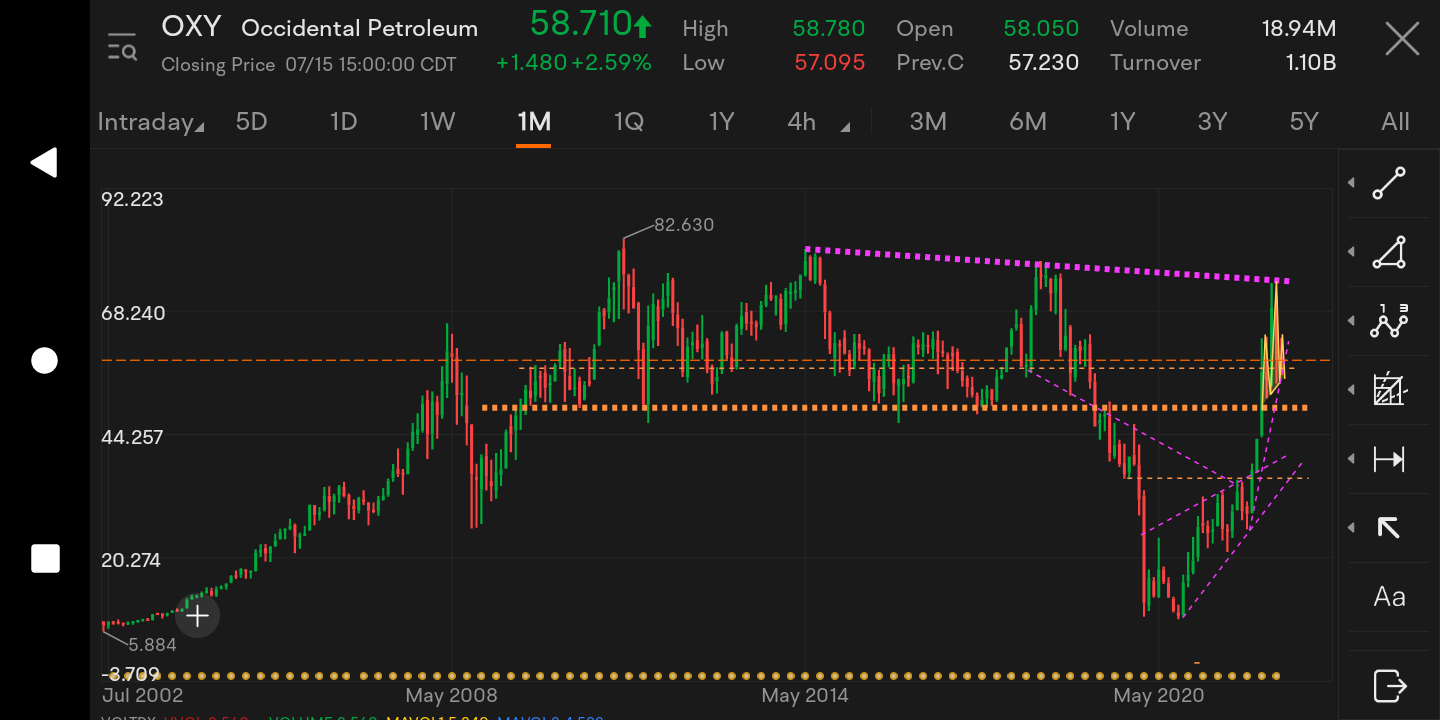
Task: Add a text note with Aa tool
Action: coord(1388,597)
